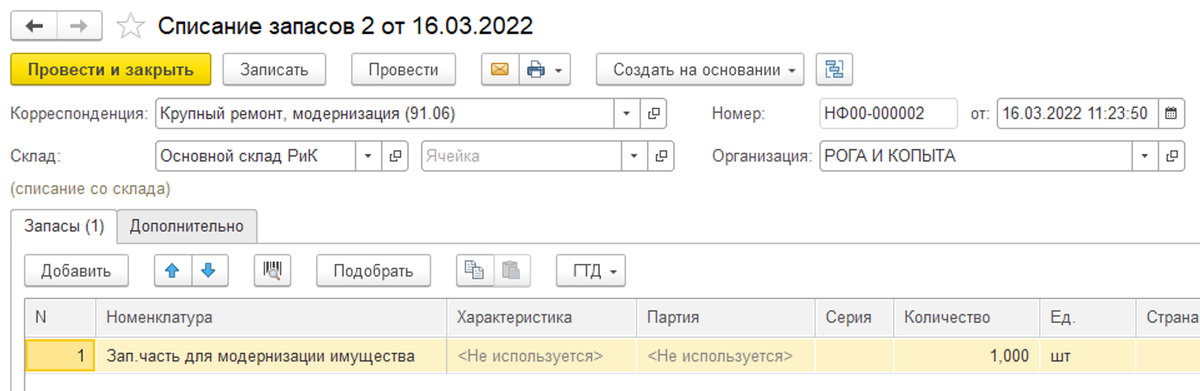Viewport: 1200px width, 391px height.
Task: Click the Подобрать button
Action: [x=373, y=270]
